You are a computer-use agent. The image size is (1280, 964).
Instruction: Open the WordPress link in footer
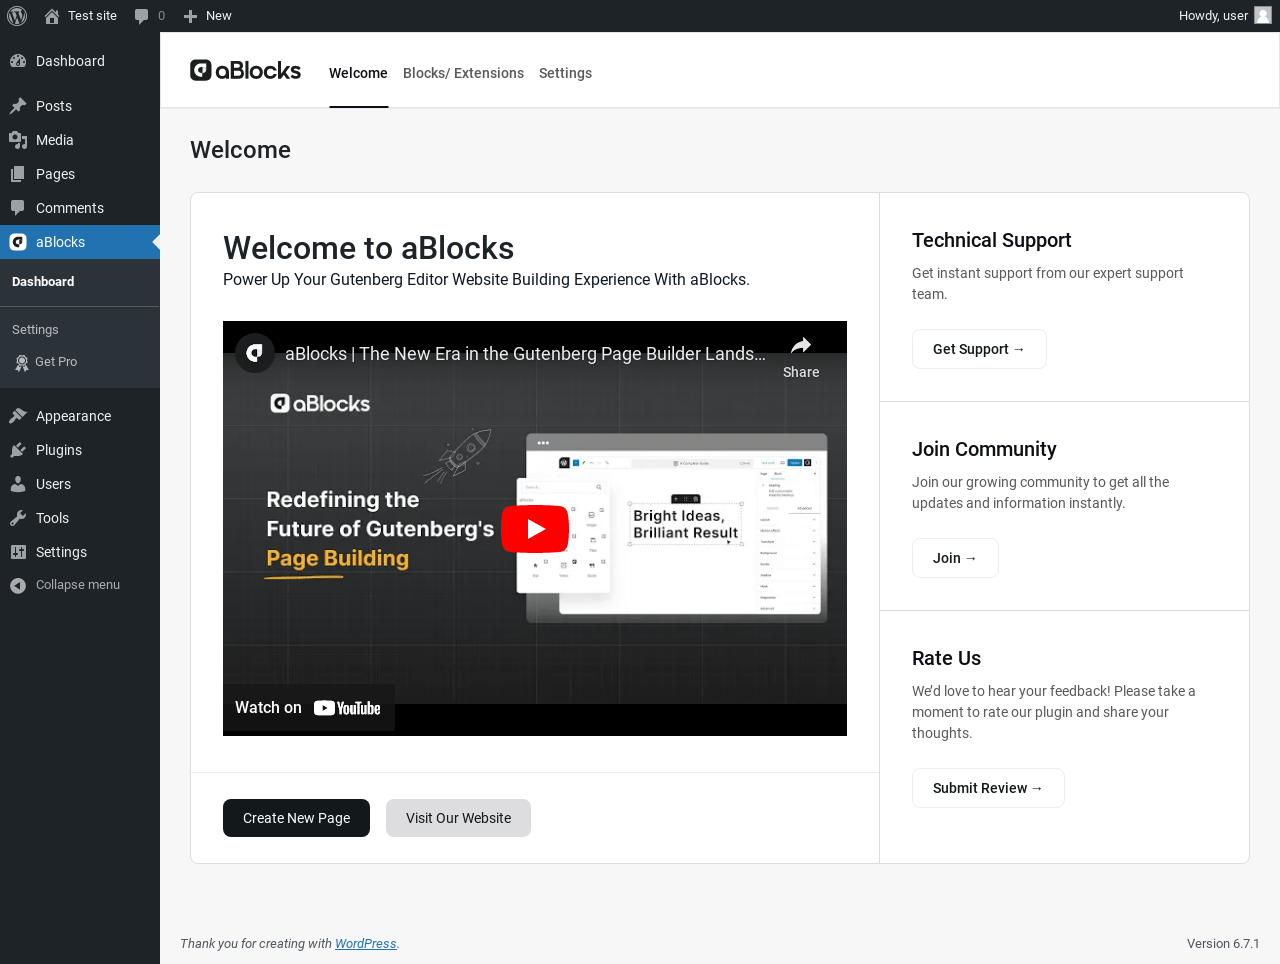pos(365,944)
